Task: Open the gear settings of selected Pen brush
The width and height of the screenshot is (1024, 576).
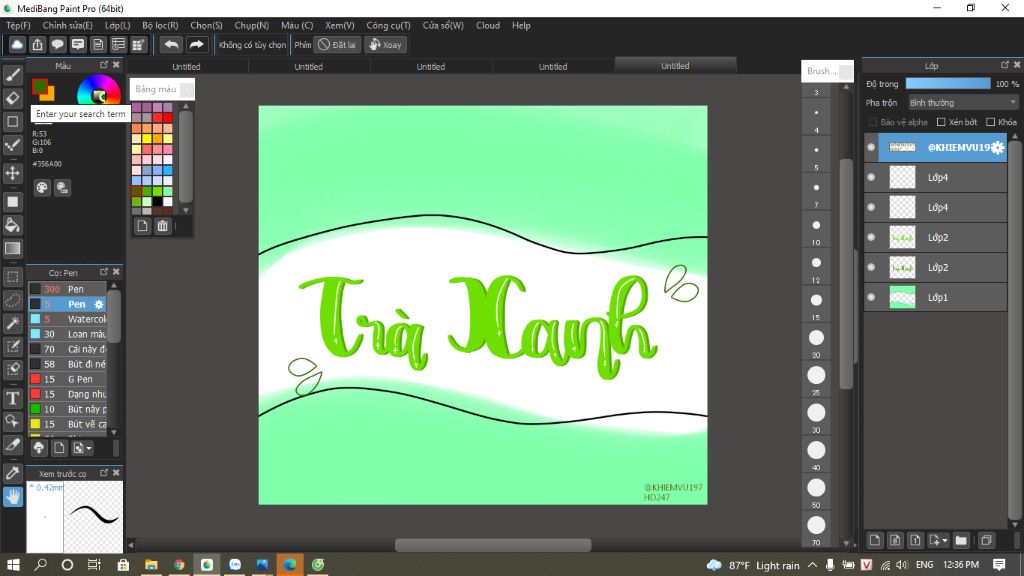Action: 99,304
